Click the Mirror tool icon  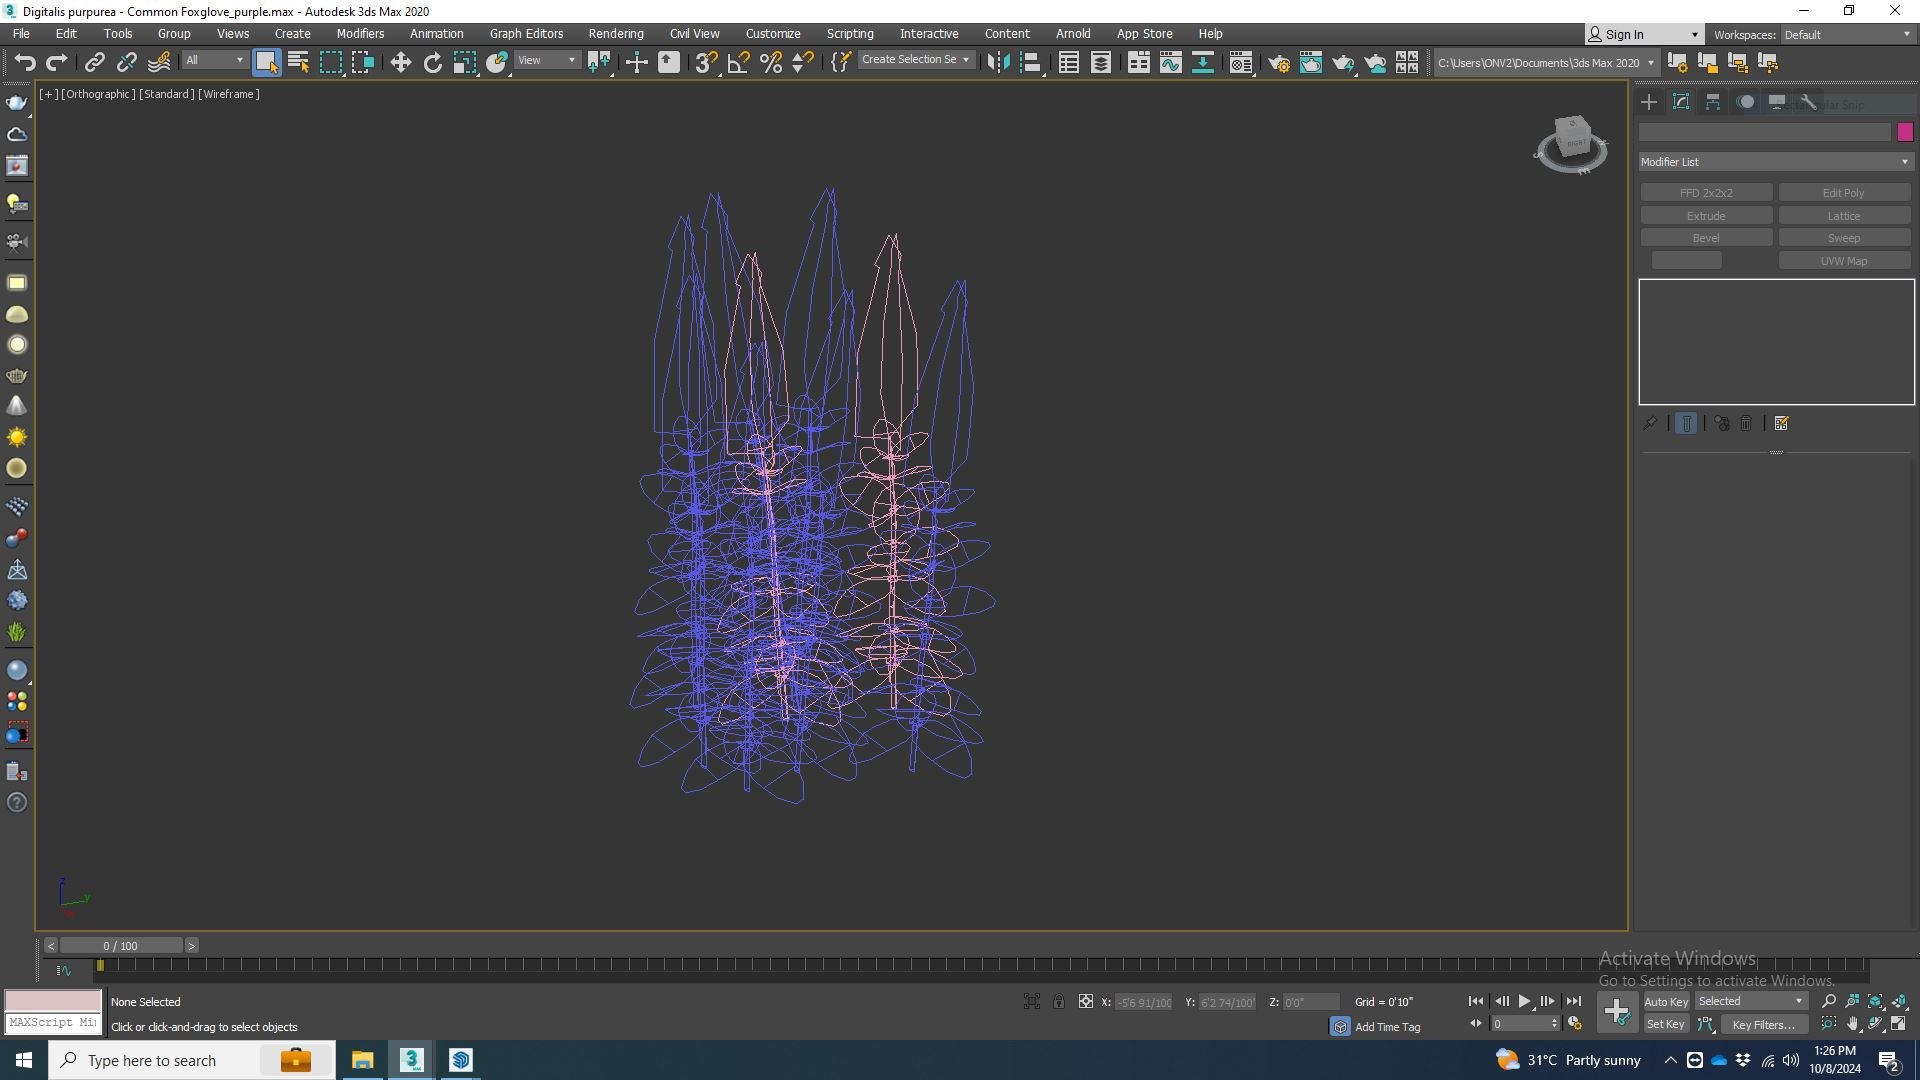998,62
